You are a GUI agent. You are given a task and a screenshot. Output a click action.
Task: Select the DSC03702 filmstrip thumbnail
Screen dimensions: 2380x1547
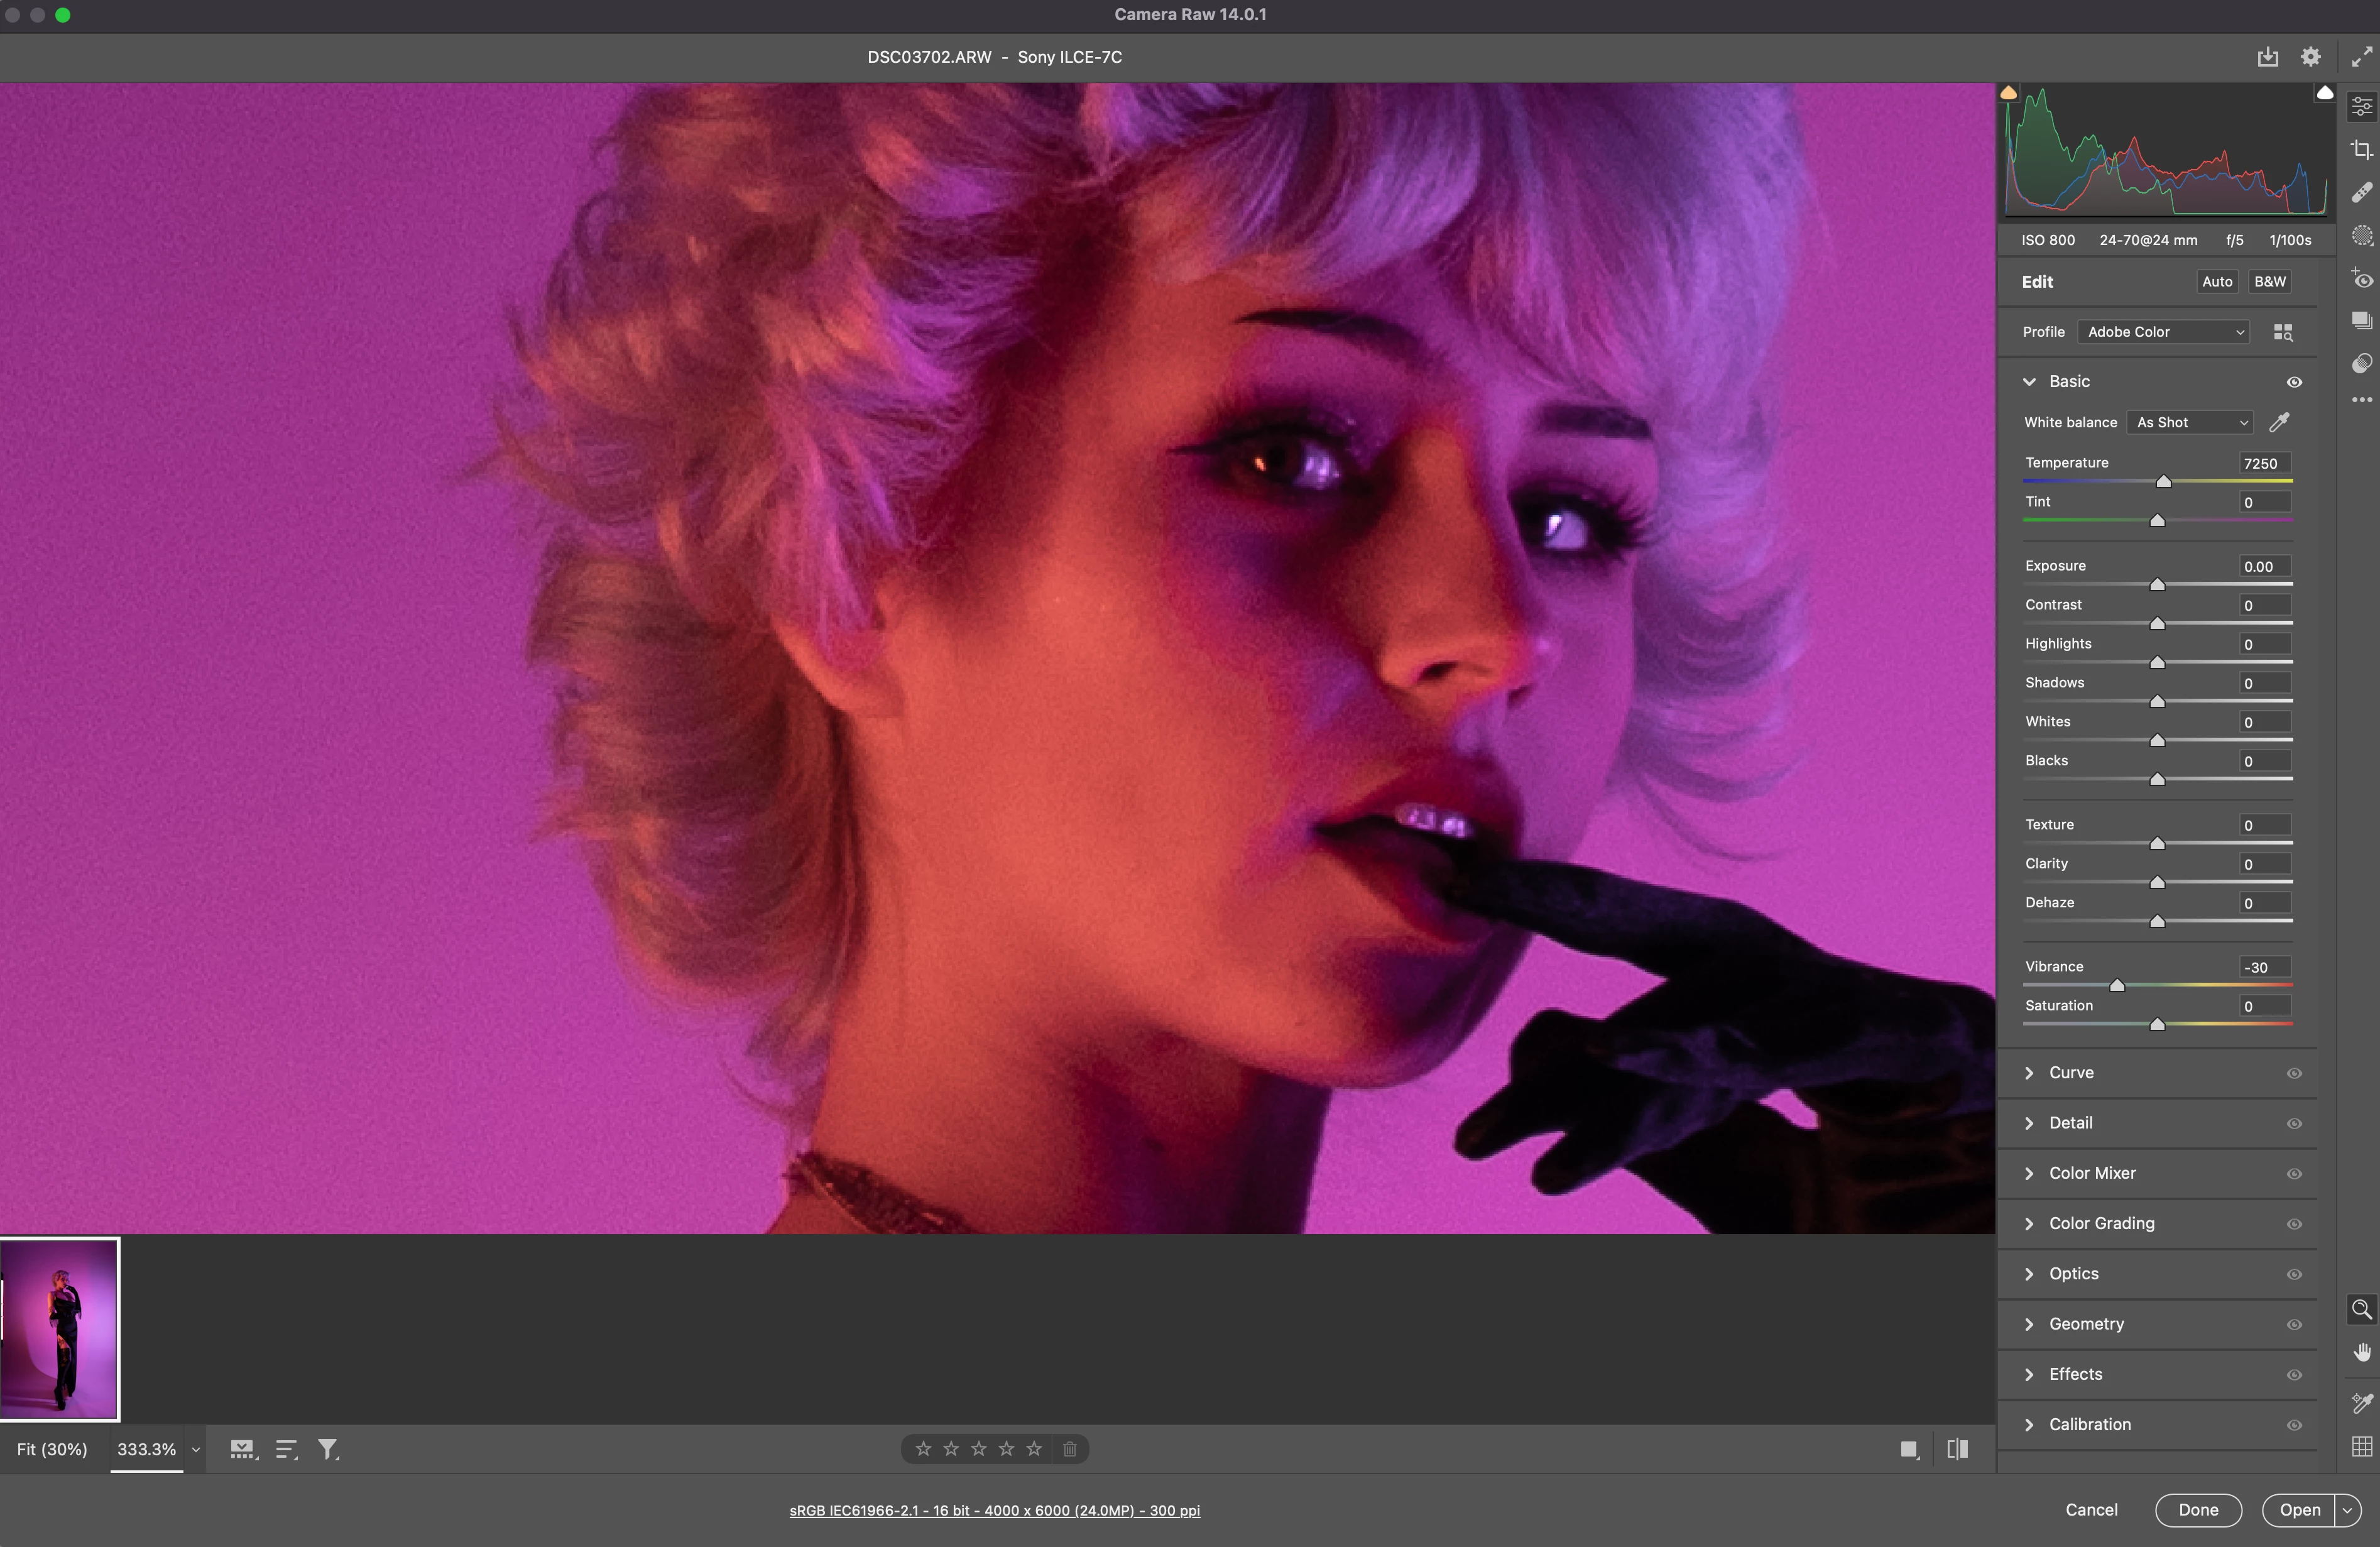coord(60,1329)
